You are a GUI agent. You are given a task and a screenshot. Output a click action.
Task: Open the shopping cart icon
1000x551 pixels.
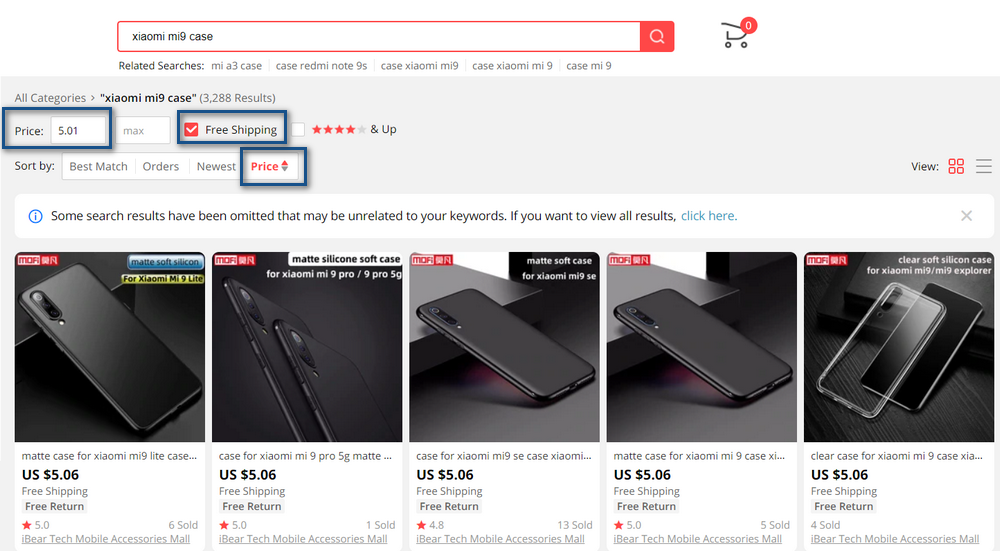click(736, 36)
